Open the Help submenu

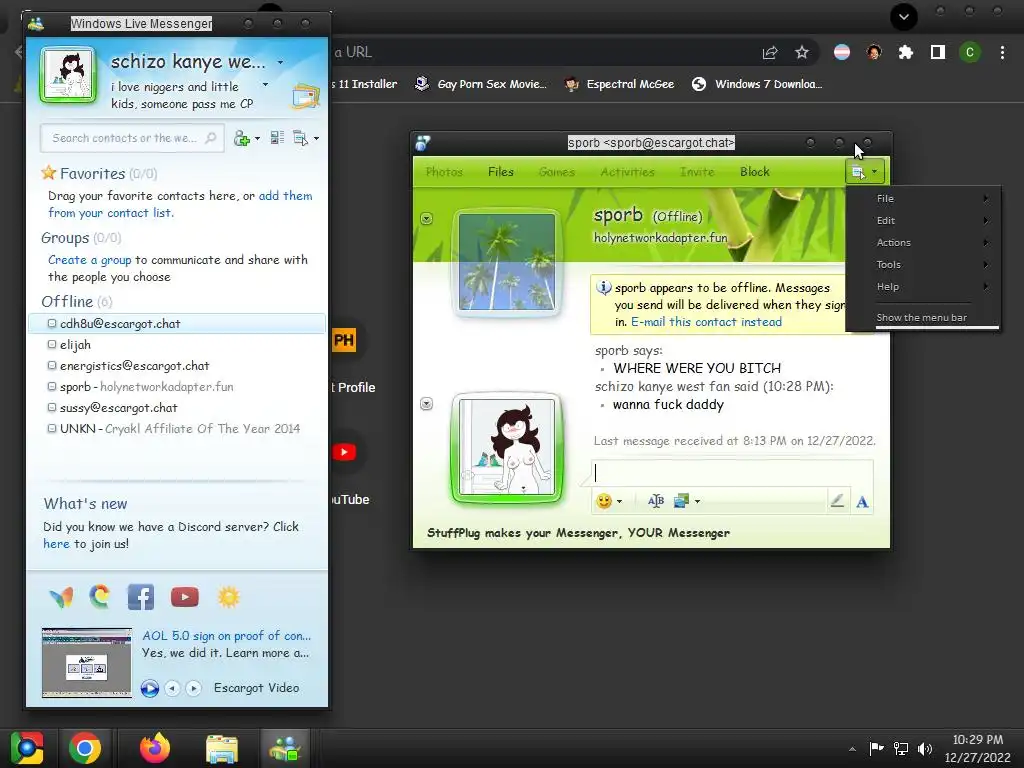(922, 287)
